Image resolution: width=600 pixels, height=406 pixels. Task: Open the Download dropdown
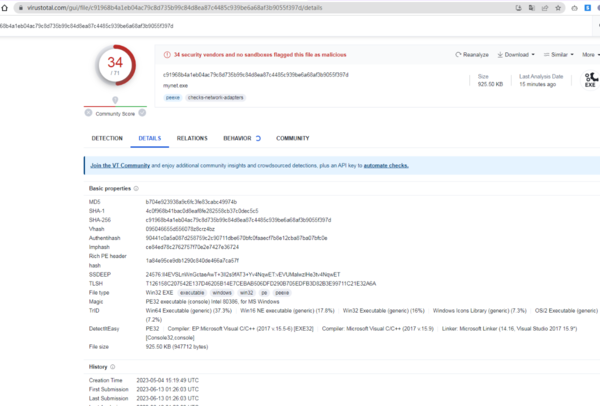click(x=516, y=55)
